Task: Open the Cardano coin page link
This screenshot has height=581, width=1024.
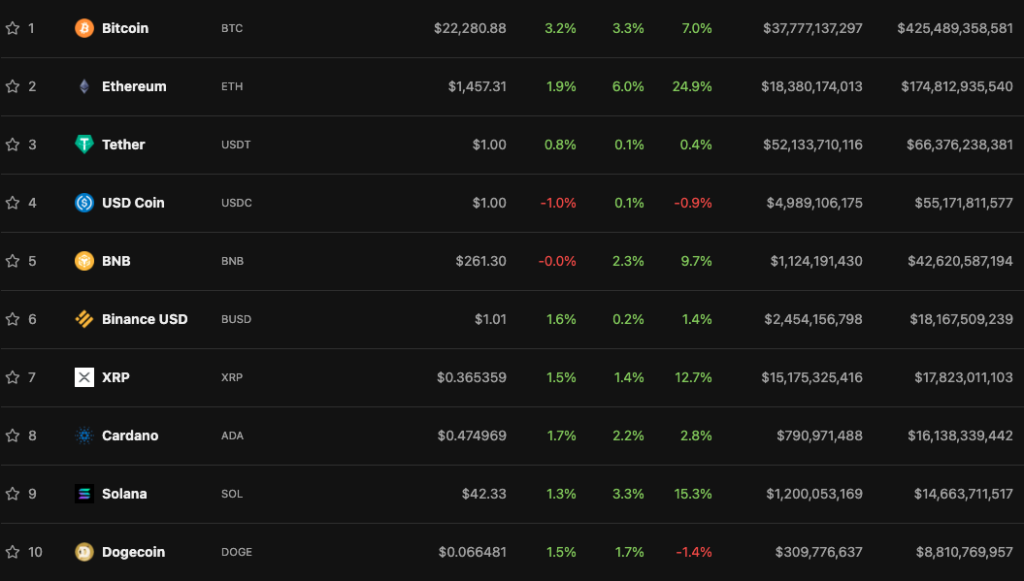Action: click(x=130, y=435)
